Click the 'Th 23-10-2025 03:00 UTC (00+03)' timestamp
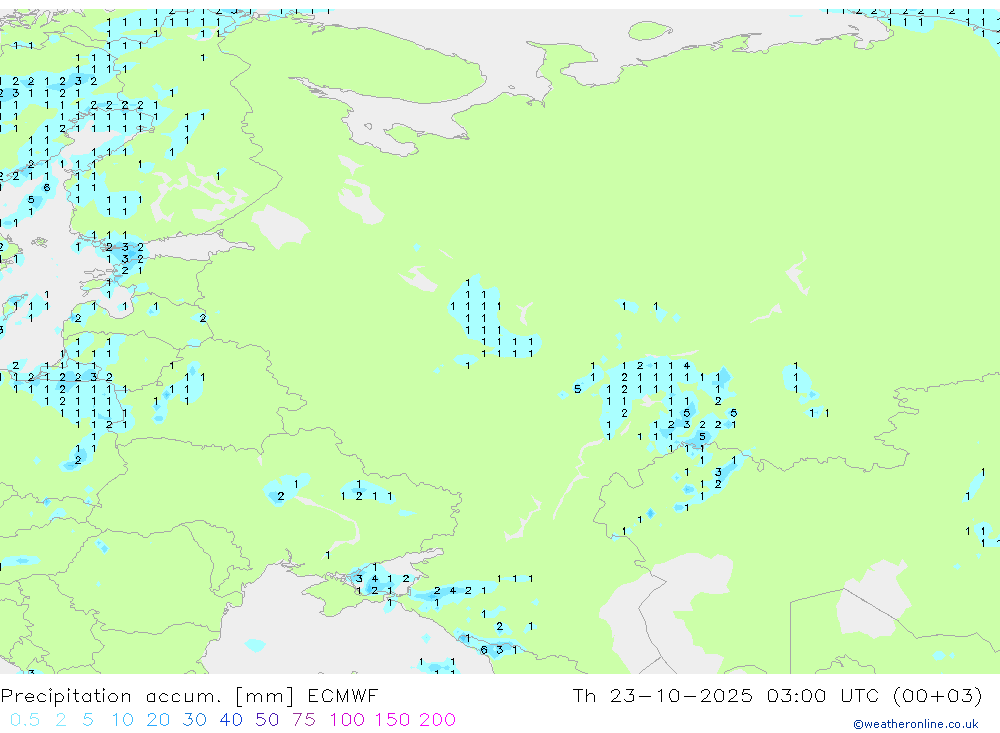 point(777,696)
